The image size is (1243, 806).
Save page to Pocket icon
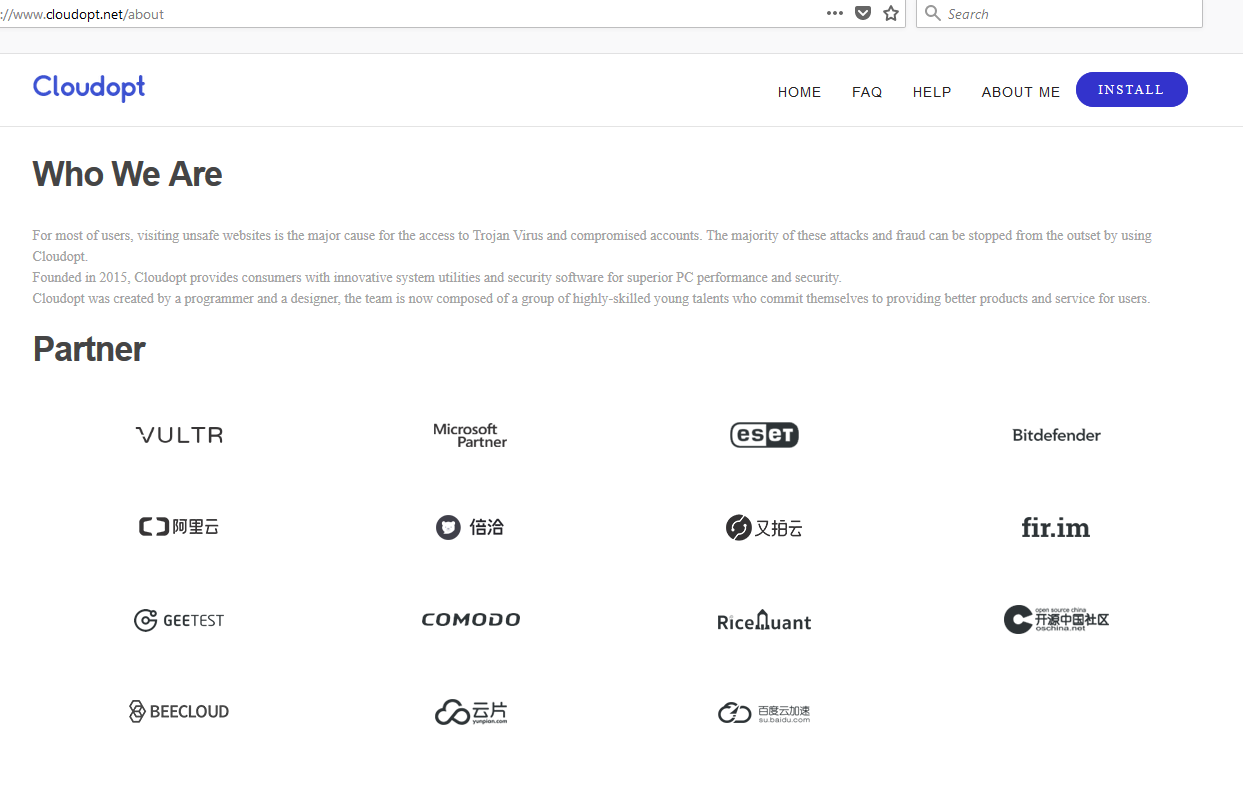pyautogui.click(x=863, y=14)
